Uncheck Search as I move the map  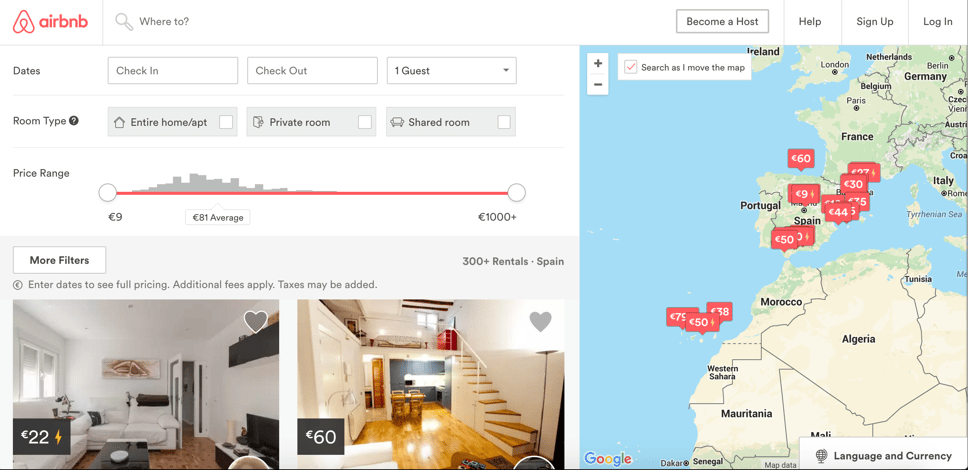tap(631, 67)
